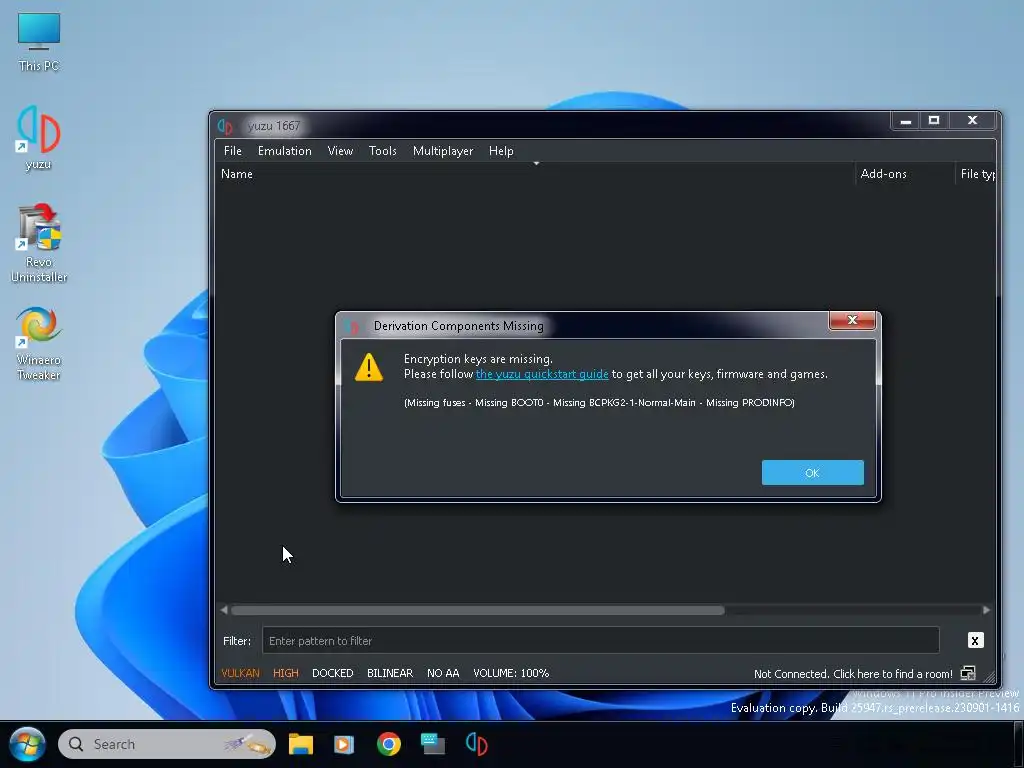Image resolution: width=1024 pixels, height=768 pixels.
Task: Open the media player taskbar icon
Action: pos(344,744)
